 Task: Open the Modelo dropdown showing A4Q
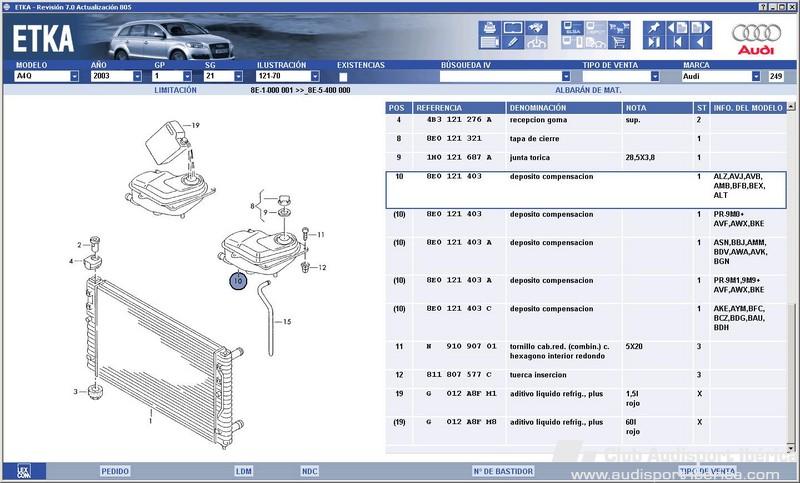pyautogui.click(x=75, y=76)
